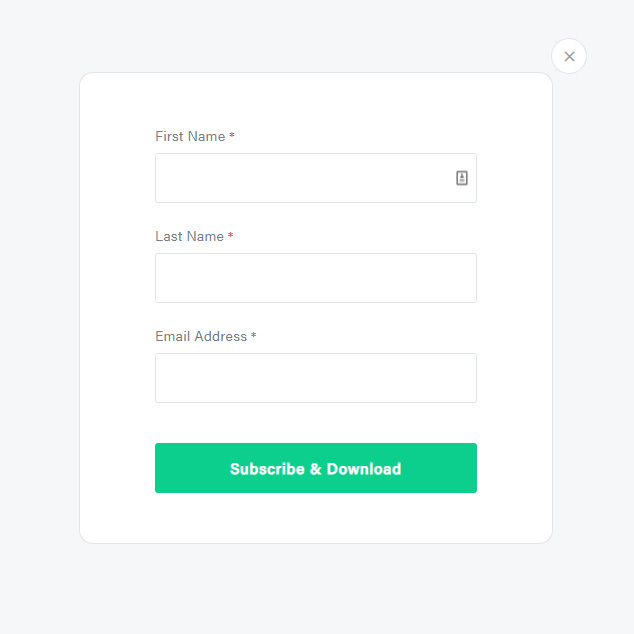Click the asterisk next to Email Address
Image resolution: width=634 pixels, height=634 pixels.
point(254,336)
